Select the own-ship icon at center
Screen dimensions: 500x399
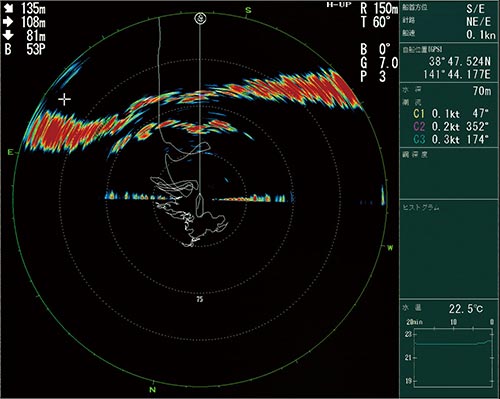(200, 205)
